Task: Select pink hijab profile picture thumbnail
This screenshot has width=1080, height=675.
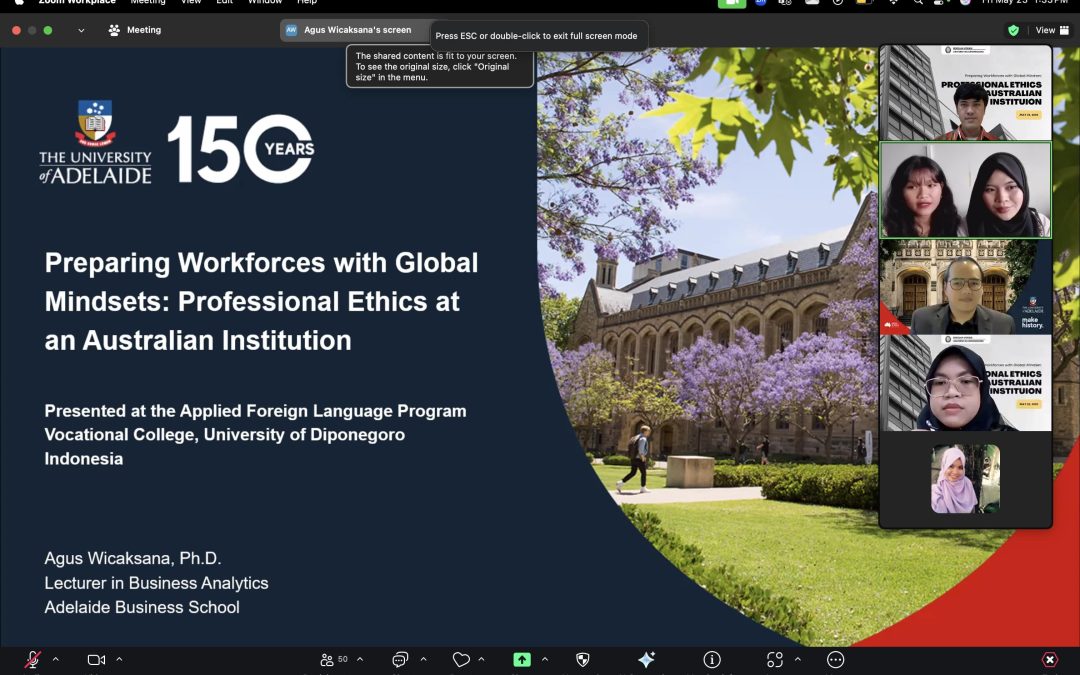Action: tap(966, 479)
